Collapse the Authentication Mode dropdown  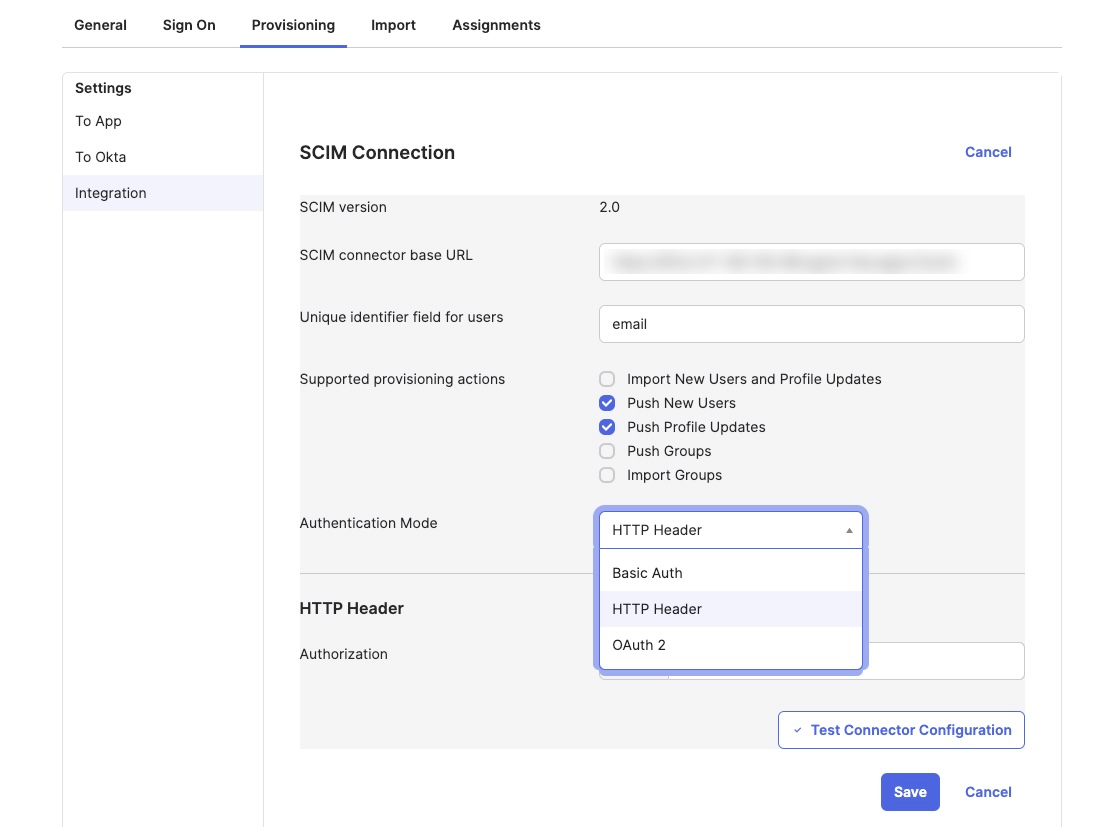click(730, 530)
